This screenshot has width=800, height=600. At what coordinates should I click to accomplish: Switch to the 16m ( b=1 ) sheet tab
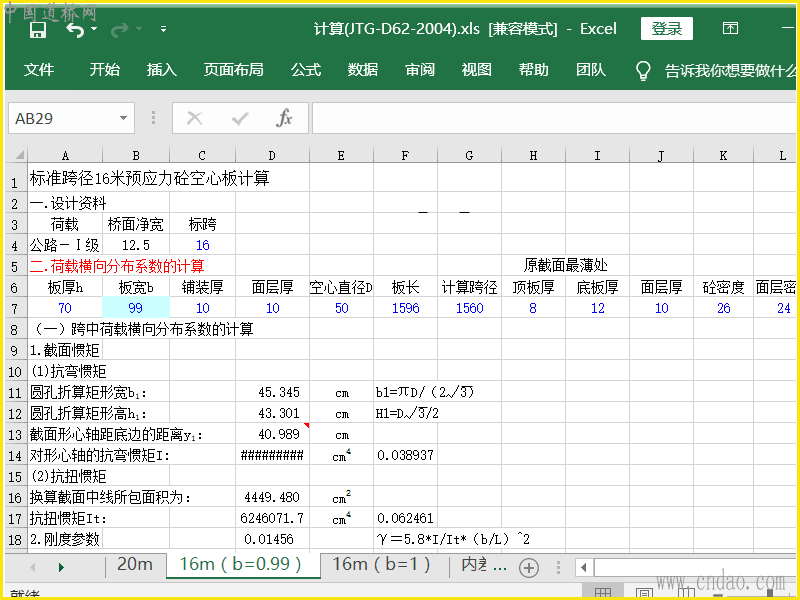pos(382,565)
